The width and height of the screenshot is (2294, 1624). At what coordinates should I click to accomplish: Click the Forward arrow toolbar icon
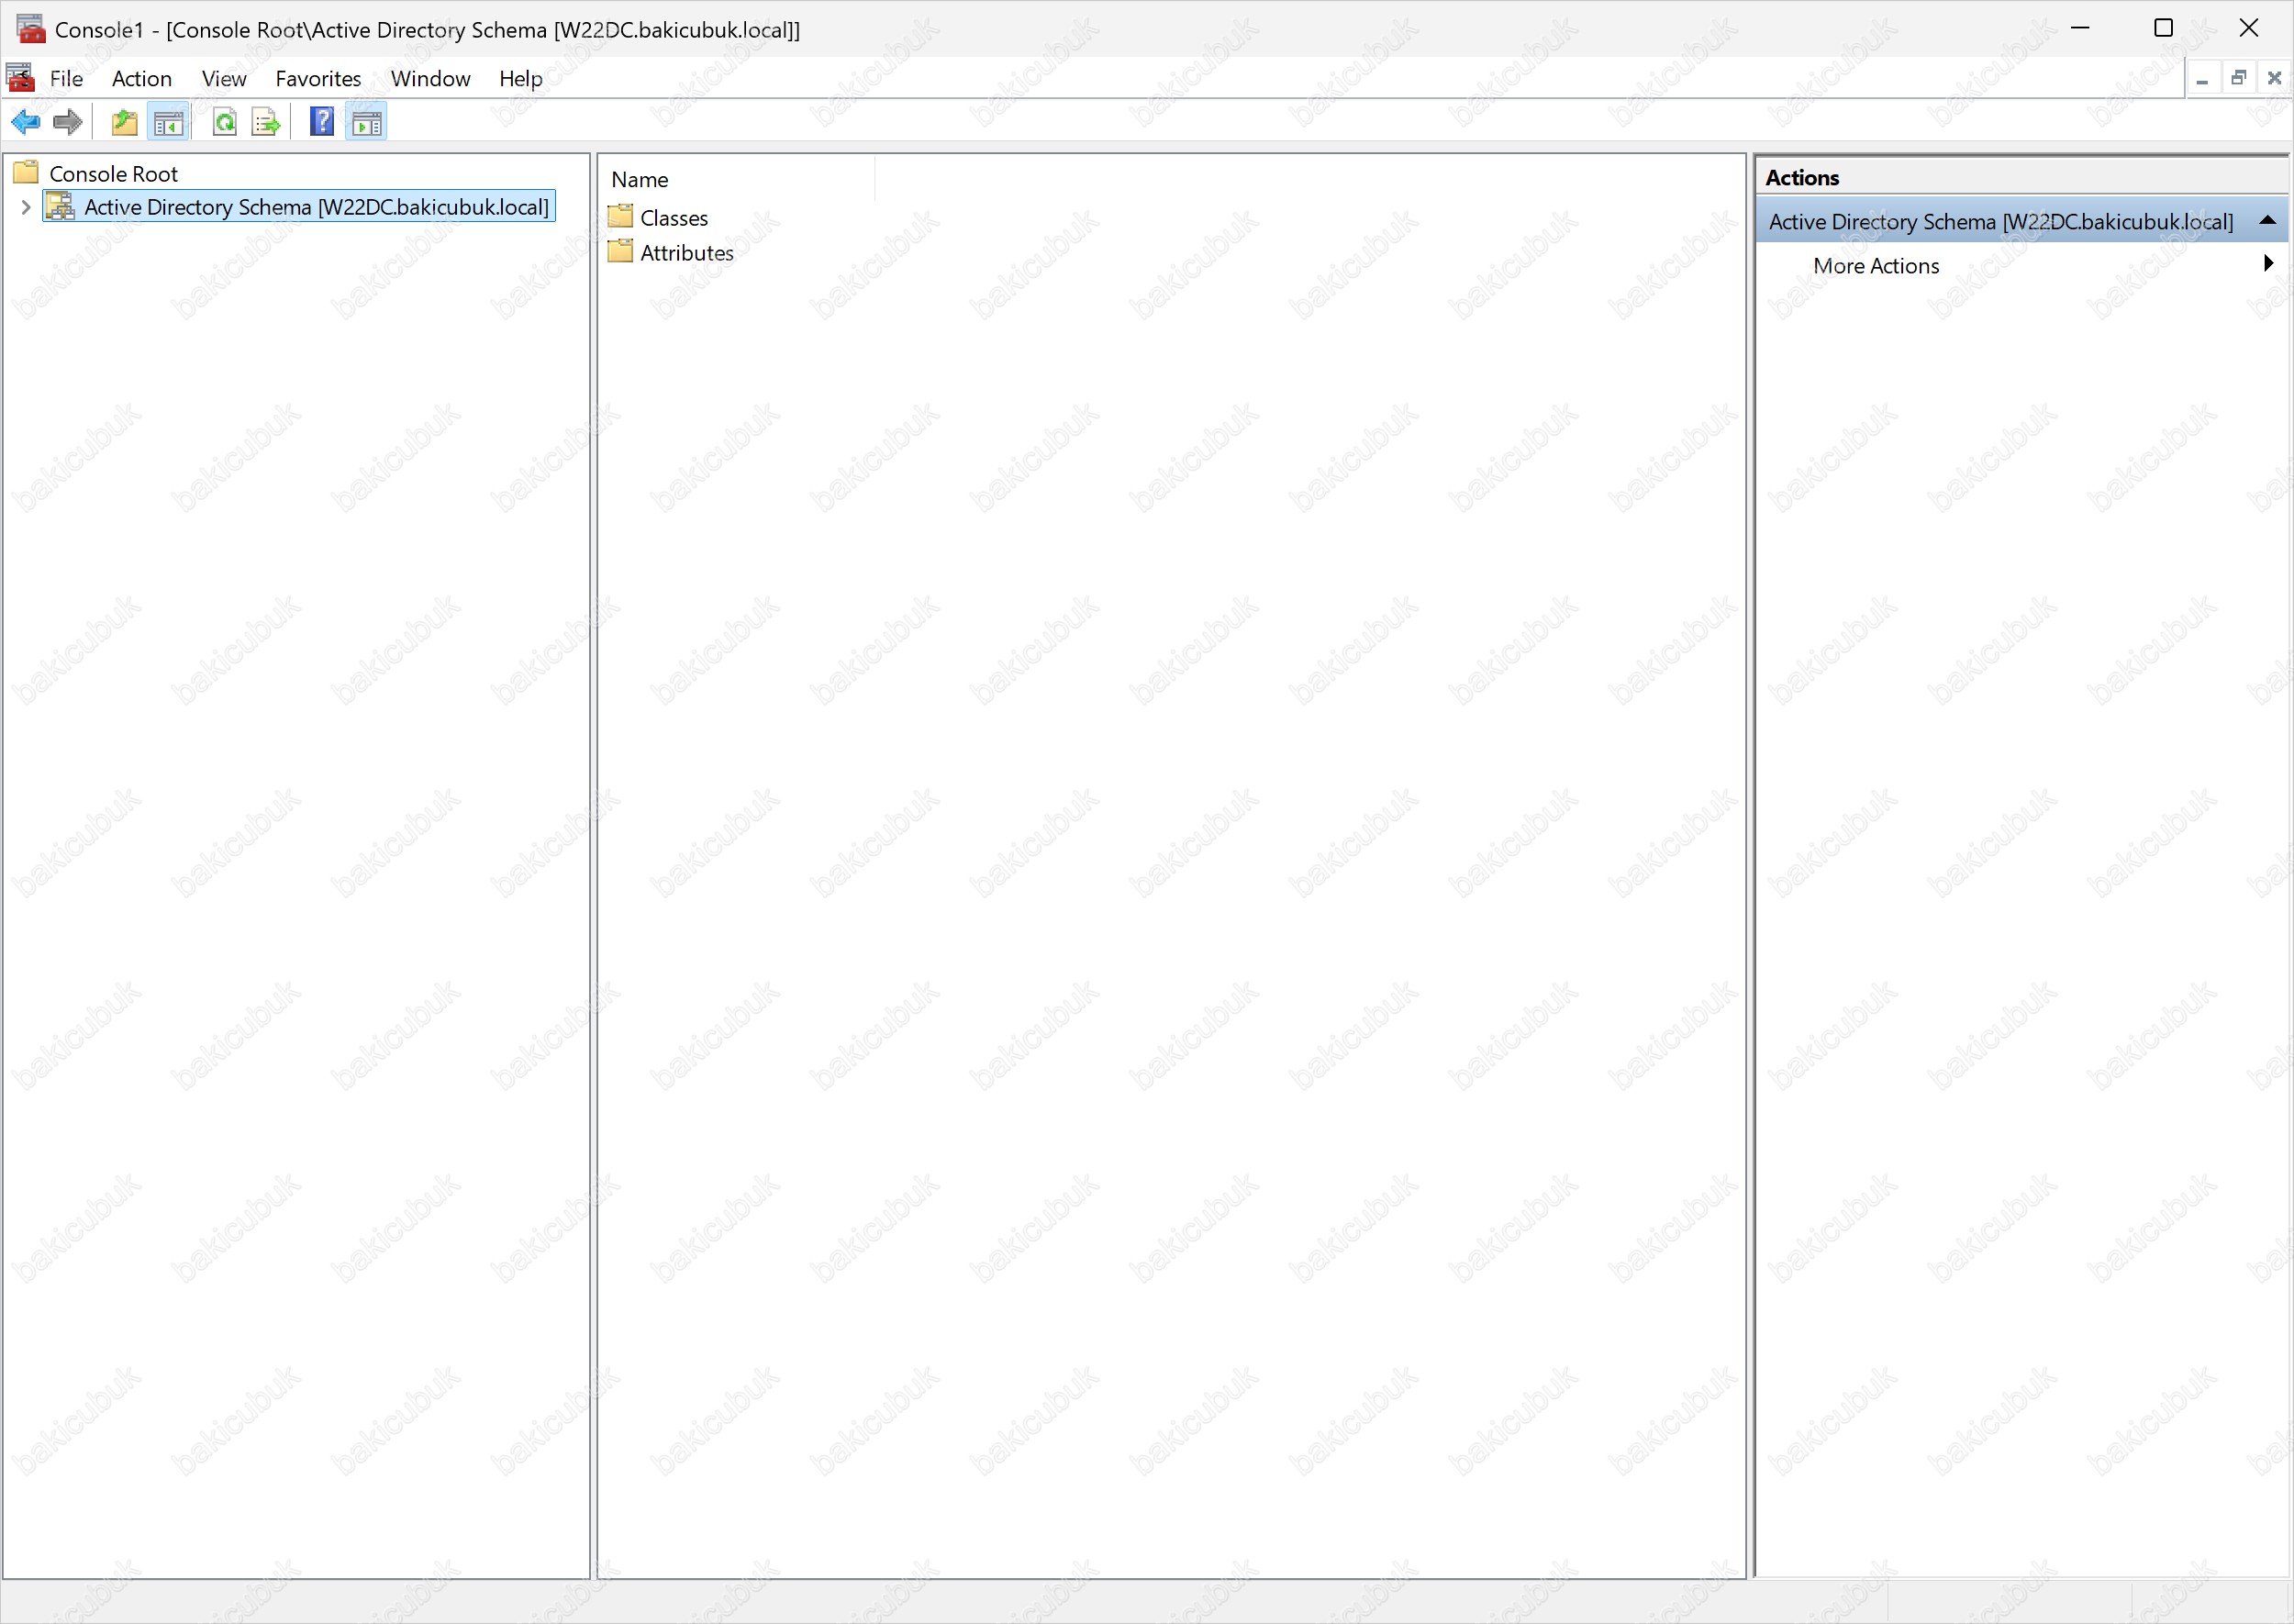click(x=67, y=123)
